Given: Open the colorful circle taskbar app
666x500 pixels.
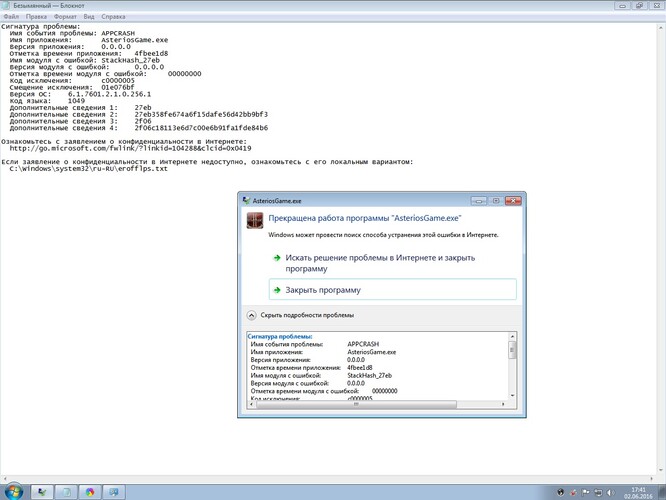Looking at the screenshot, I should (90, 492).
